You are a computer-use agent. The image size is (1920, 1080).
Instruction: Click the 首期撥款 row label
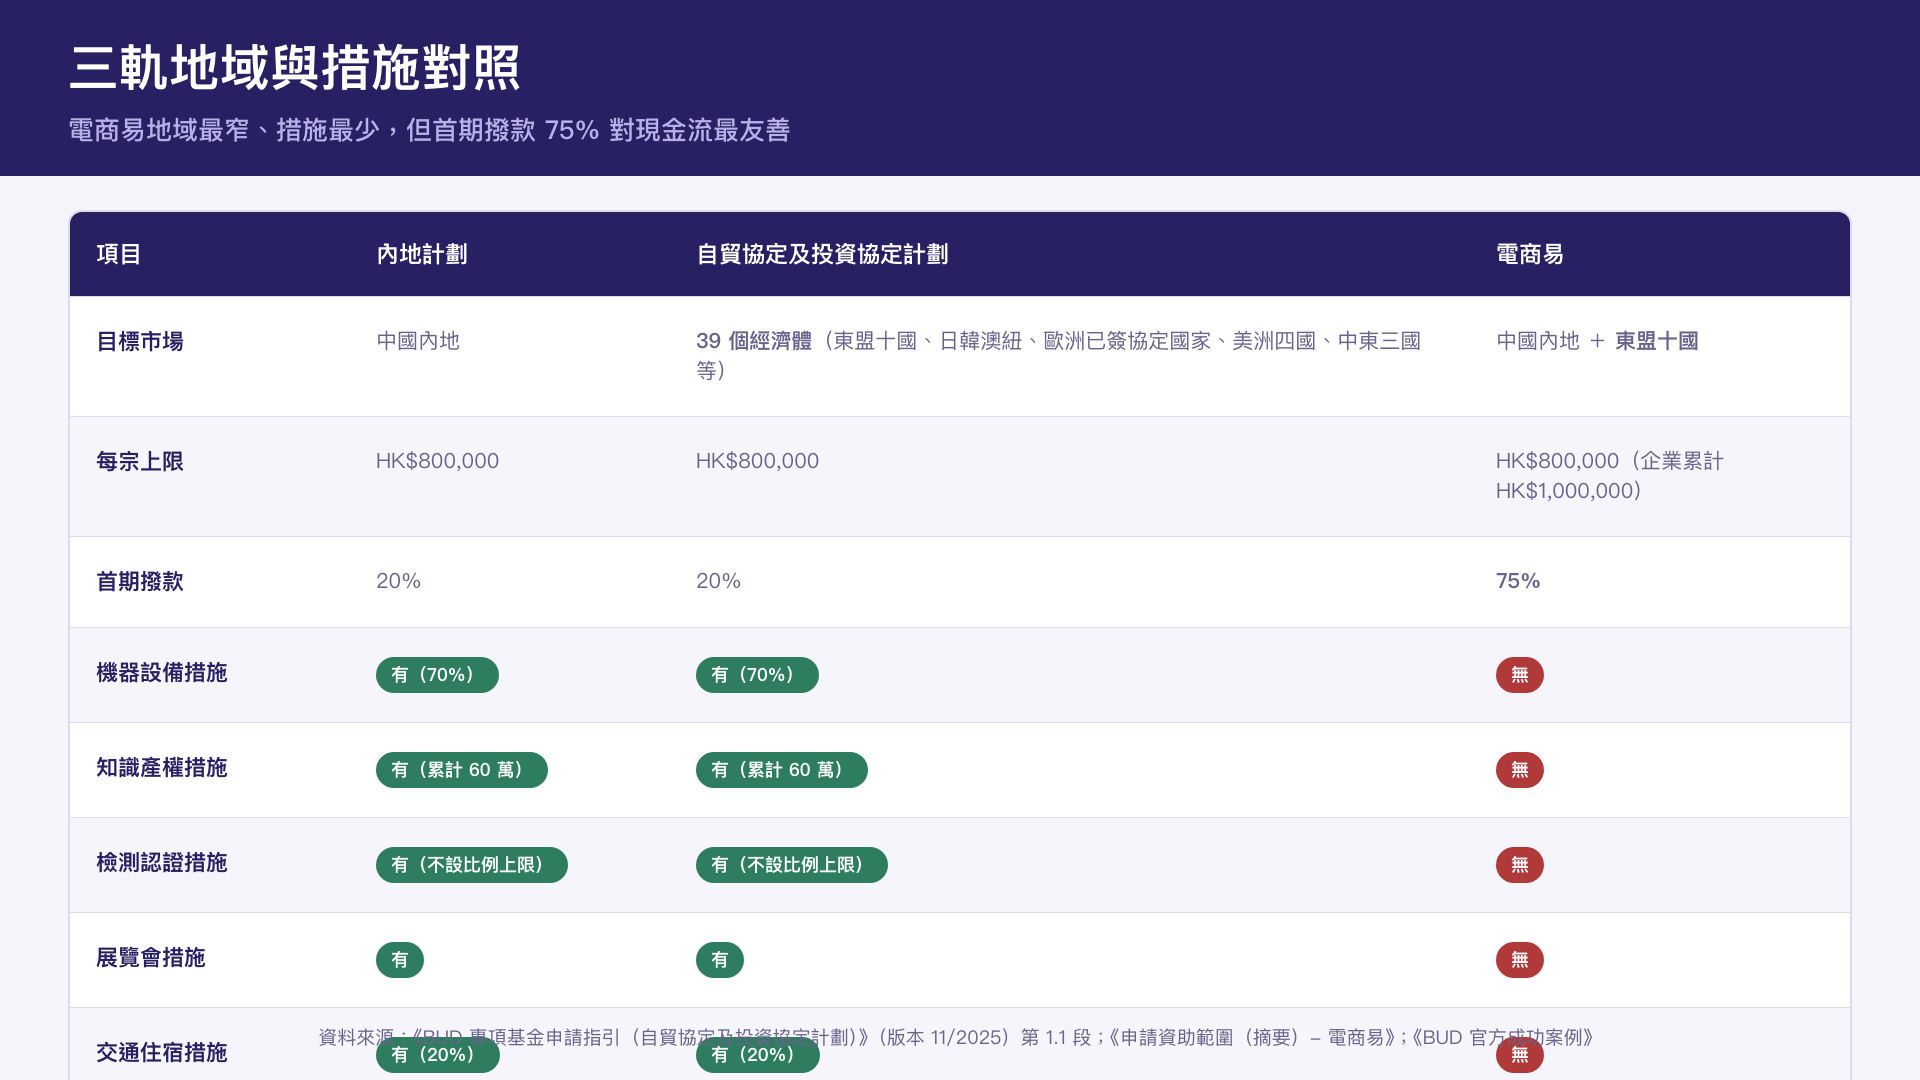(x=140, y=581)
